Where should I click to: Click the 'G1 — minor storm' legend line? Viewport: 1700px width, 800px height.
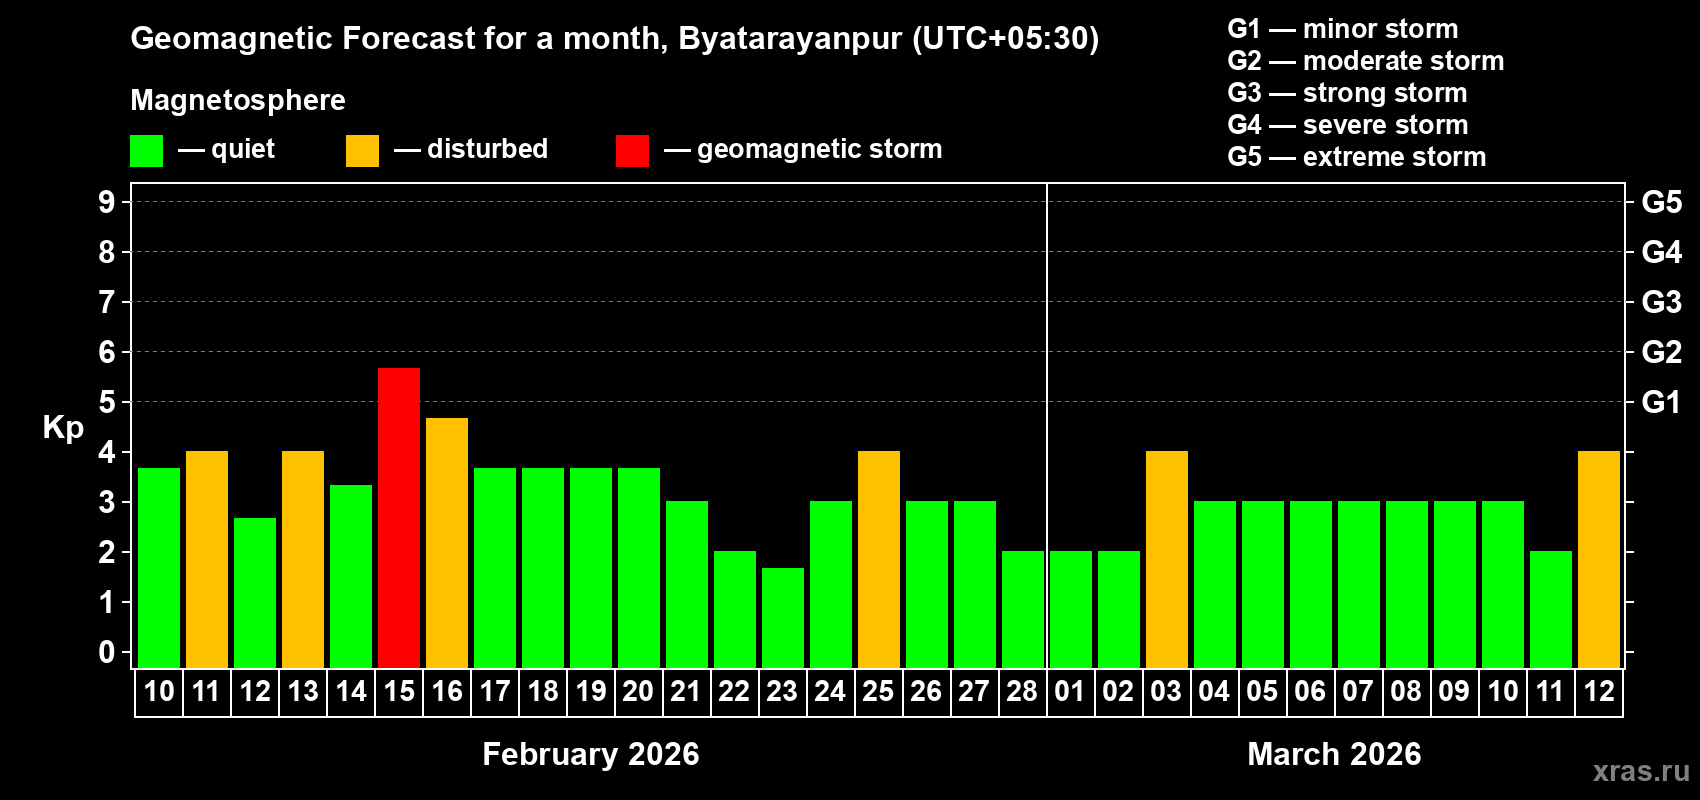click(x=1343, y=29)
